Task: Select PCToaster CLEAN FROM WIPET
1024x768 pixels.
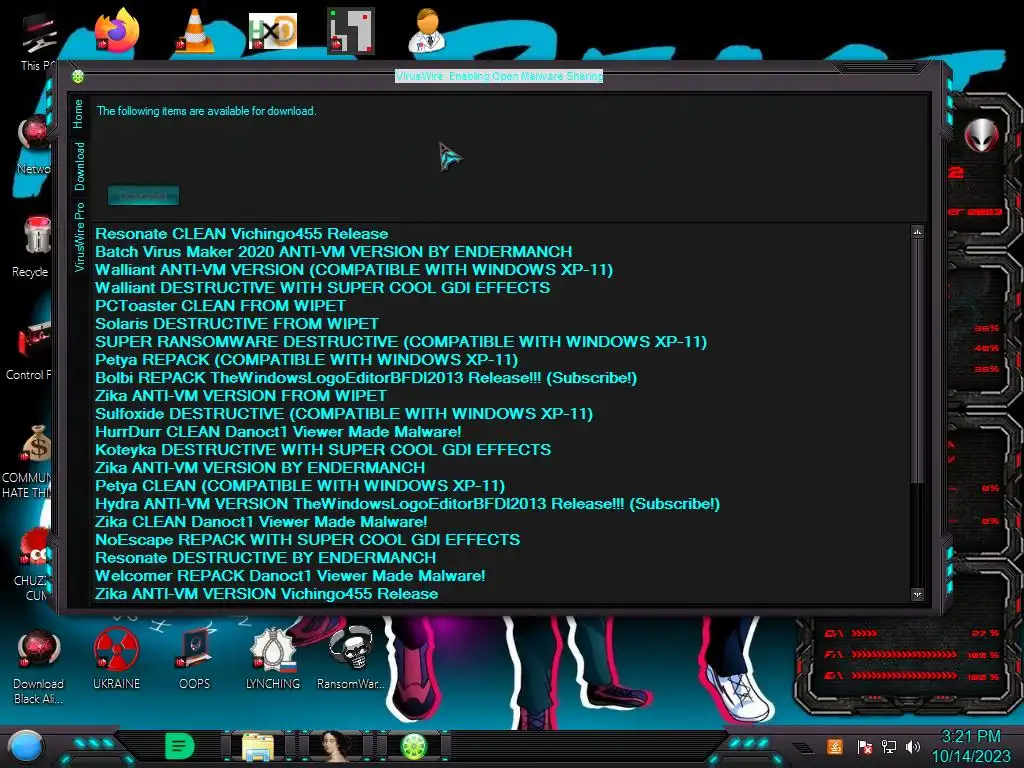Action: pos(220,306)
